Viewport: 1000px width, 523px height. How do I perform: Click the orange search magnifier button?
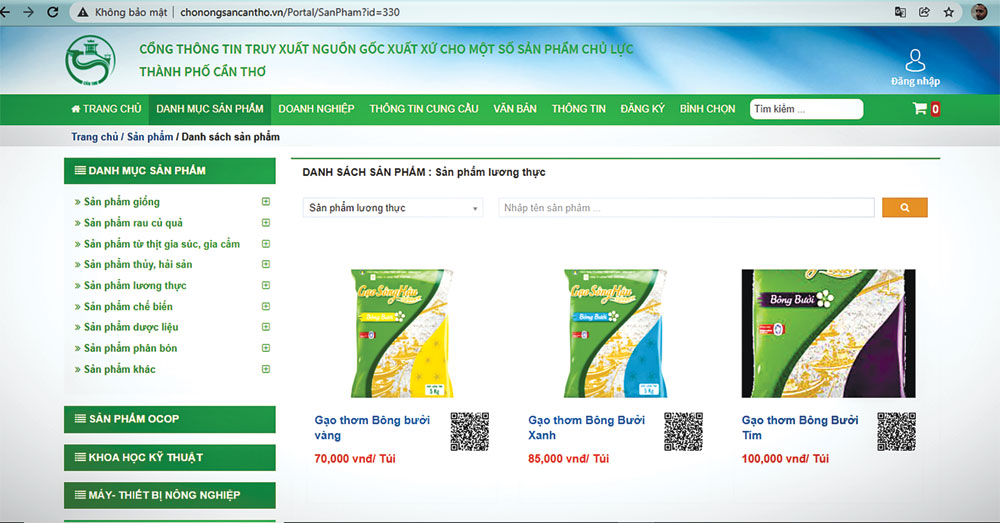point(904,207)
